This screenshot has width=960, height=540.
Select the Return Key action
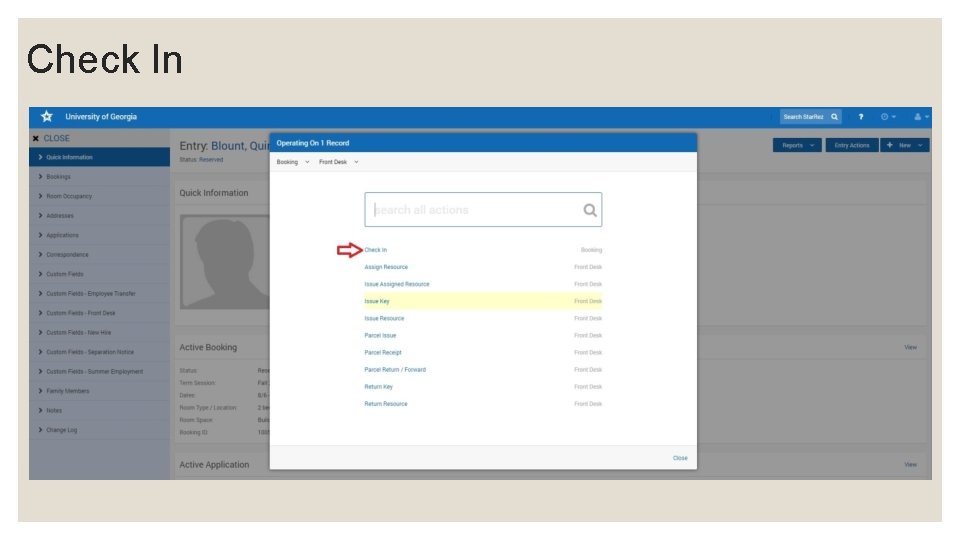coord(378,387)
